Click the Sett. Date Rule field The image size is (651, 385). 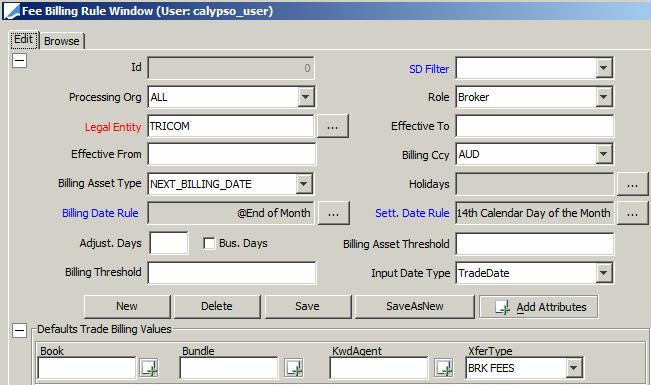pyautogui.click(x=534, y=213)
